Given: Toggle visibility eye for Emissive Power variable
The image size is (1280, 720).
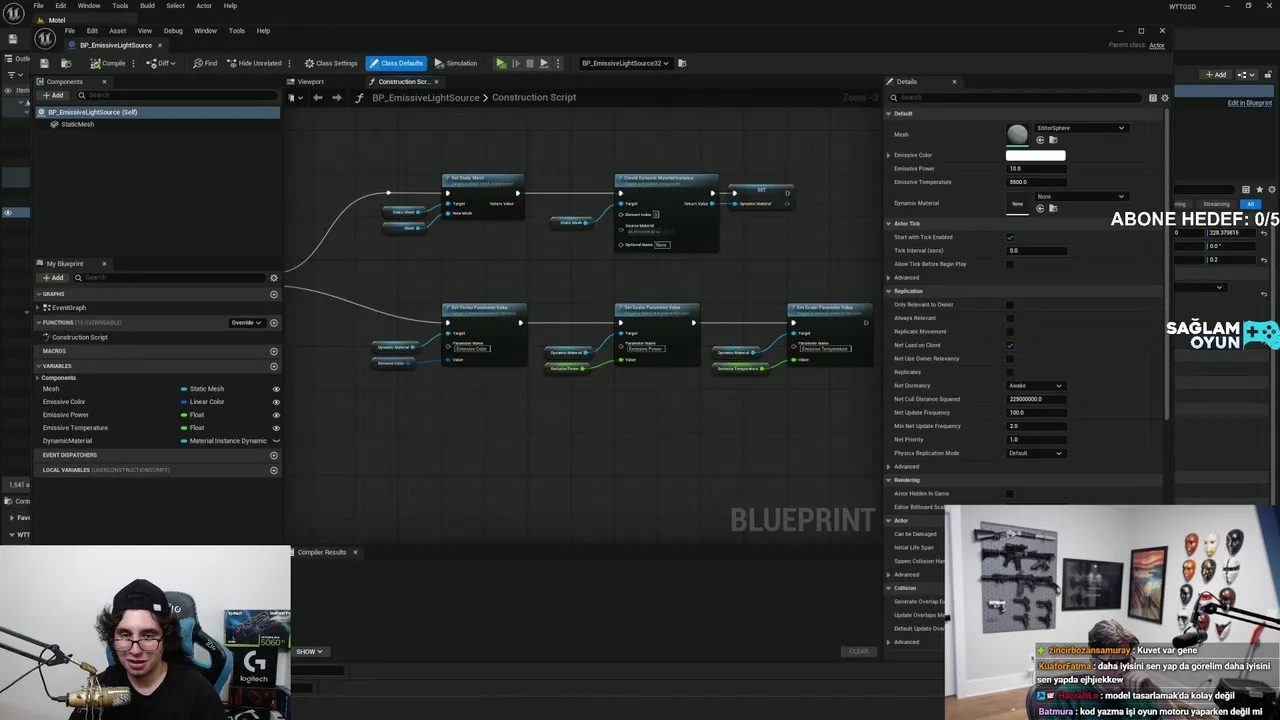Looking at the screenshot, I should point(276,415).
